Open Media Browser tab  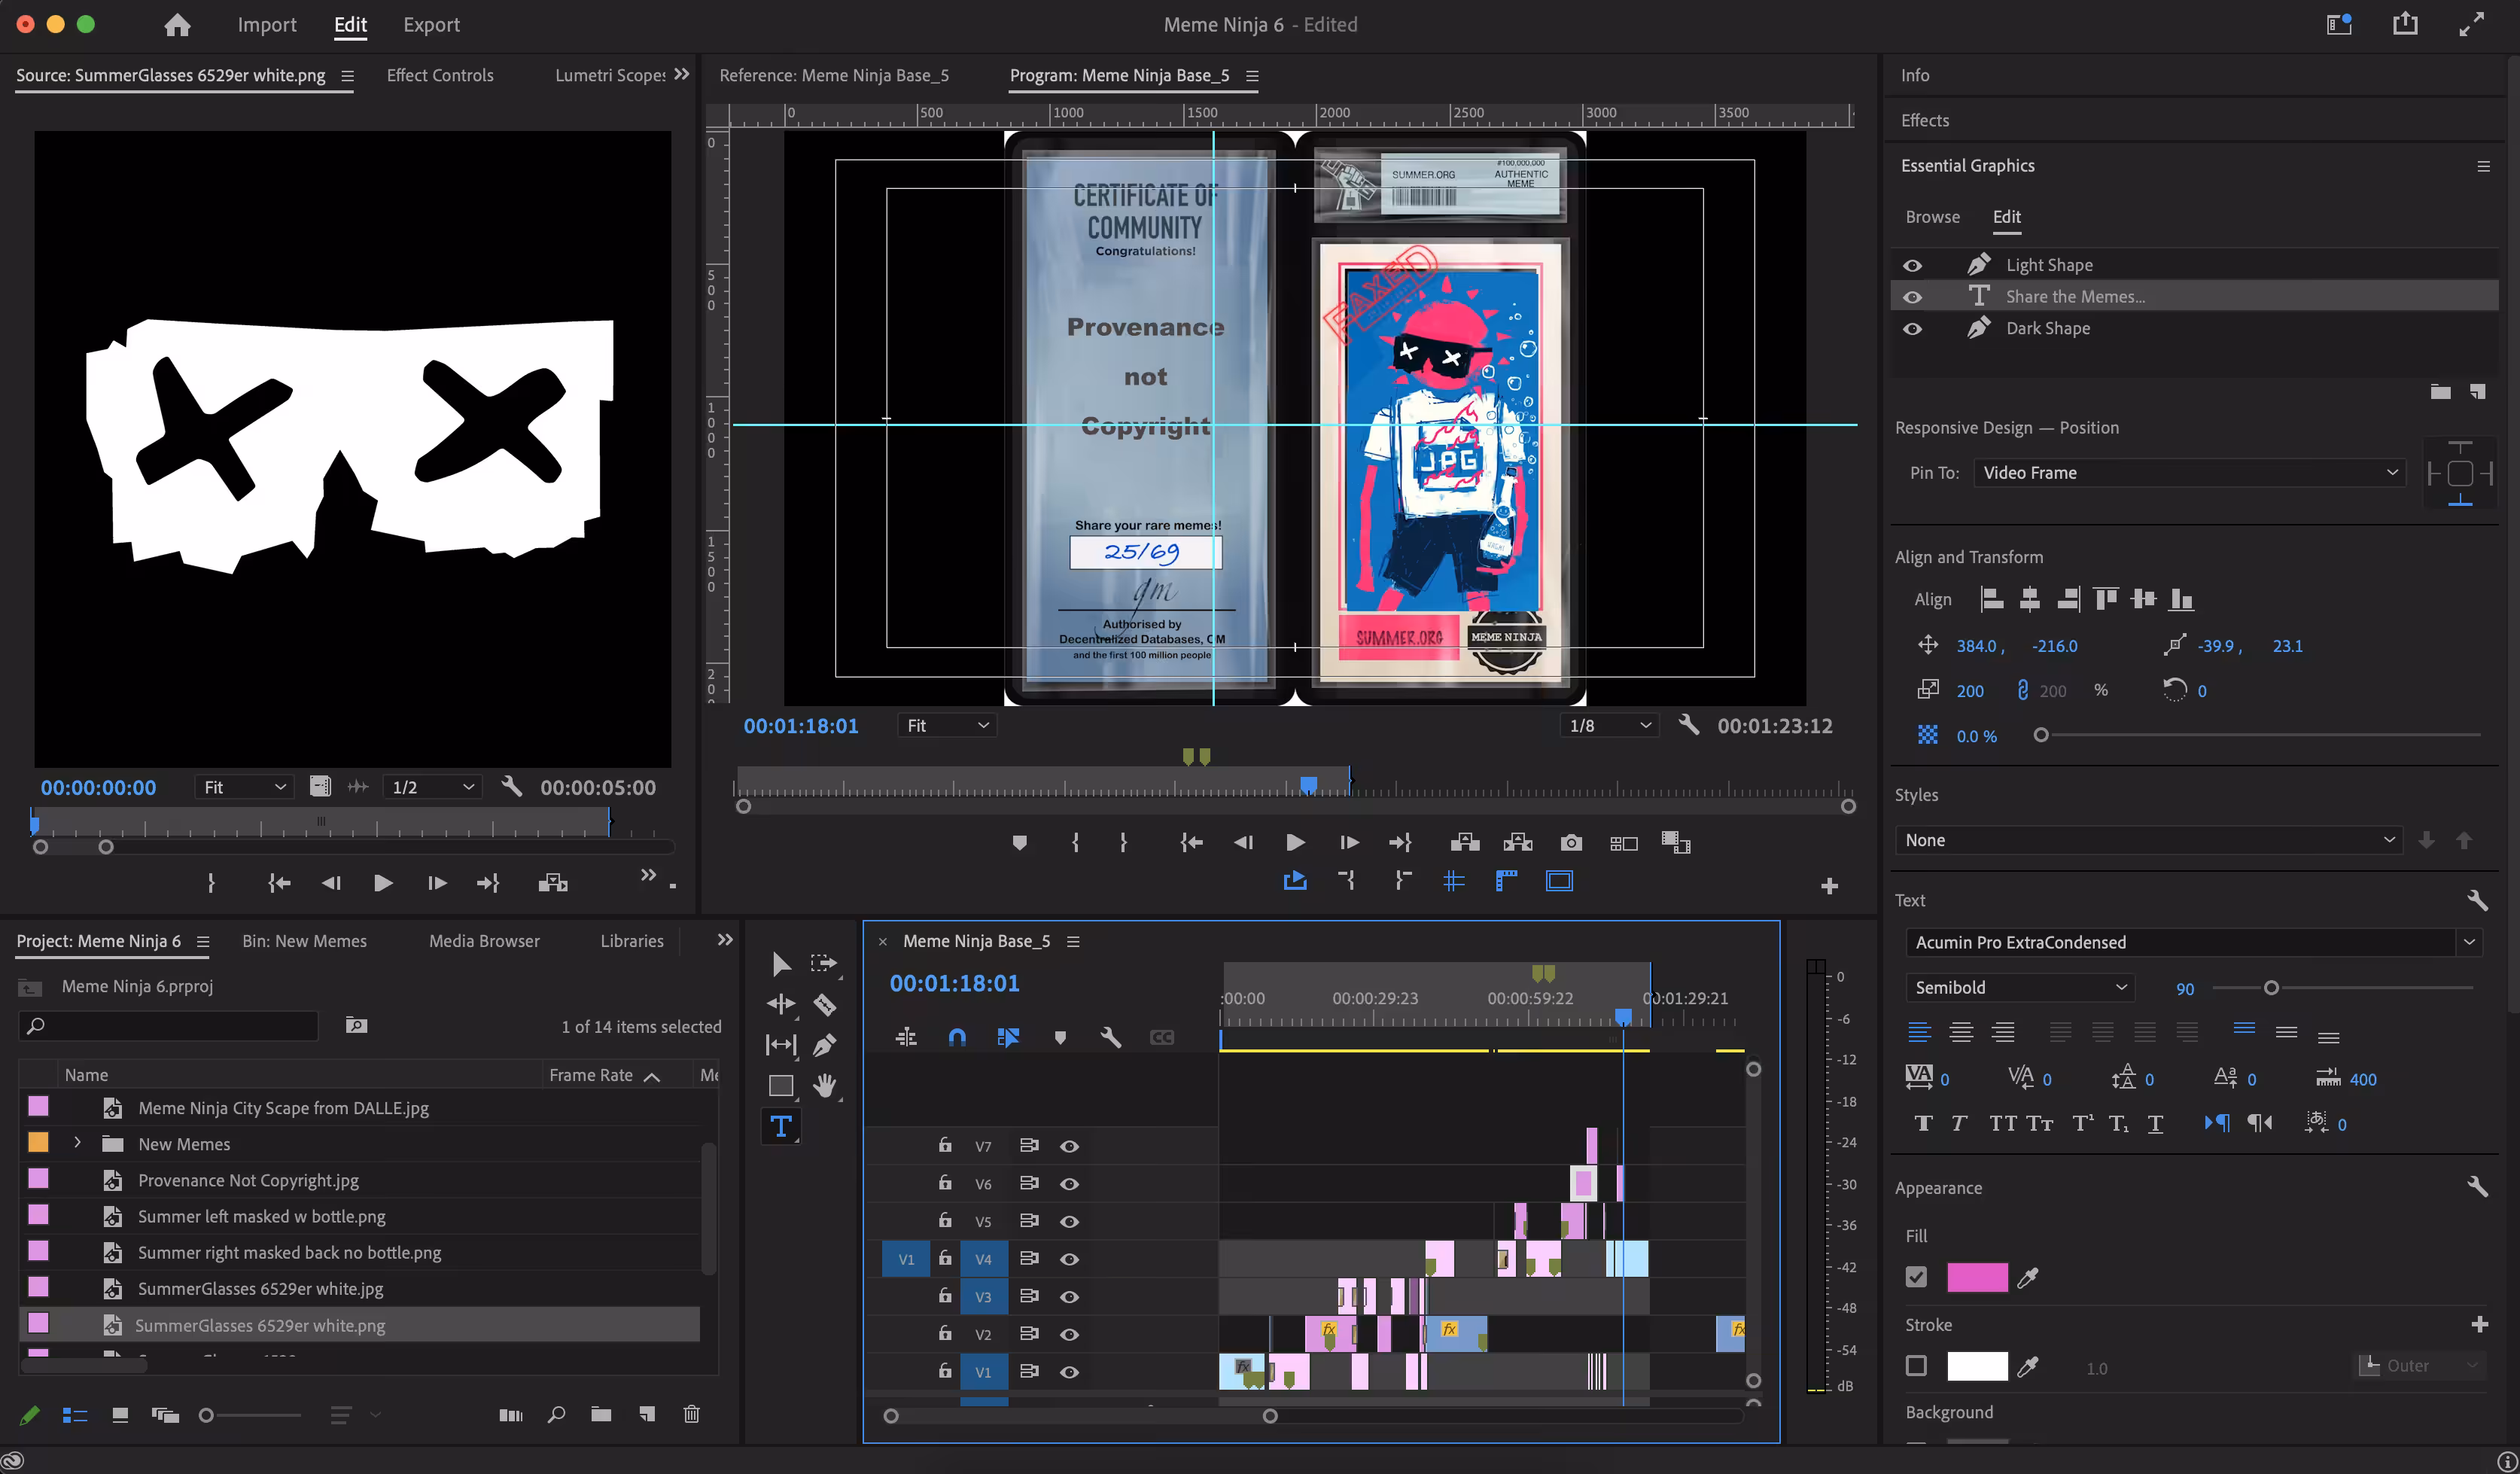484,941
